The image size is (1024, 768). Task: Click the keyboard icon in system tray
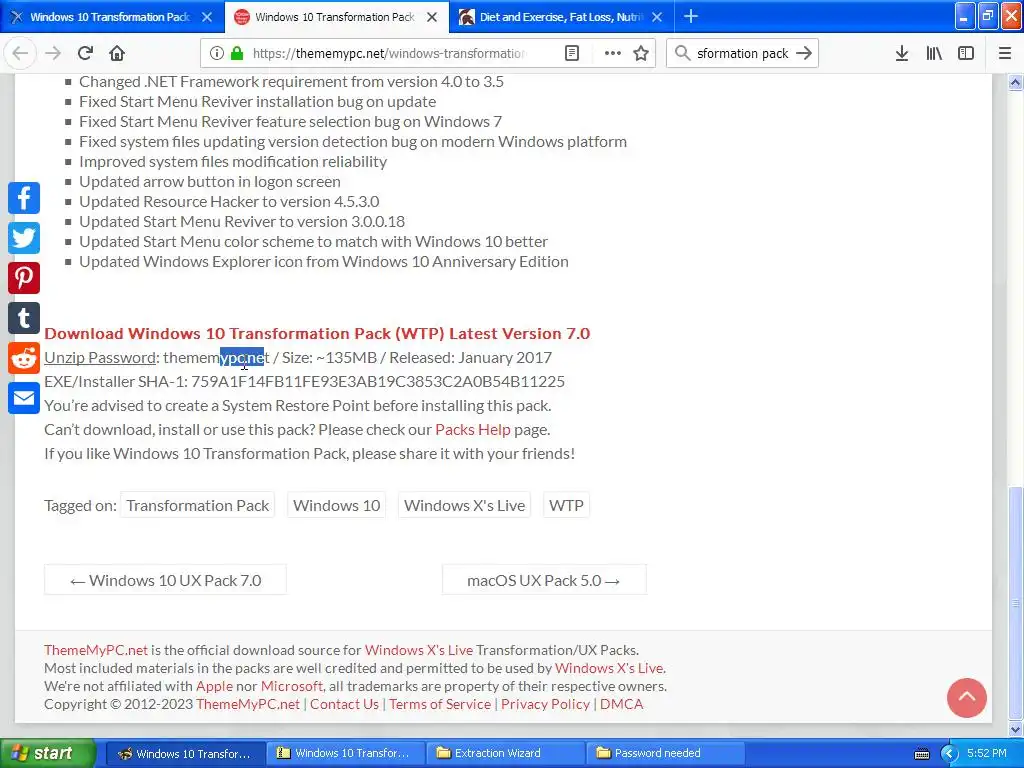click(x=921, y=754)
